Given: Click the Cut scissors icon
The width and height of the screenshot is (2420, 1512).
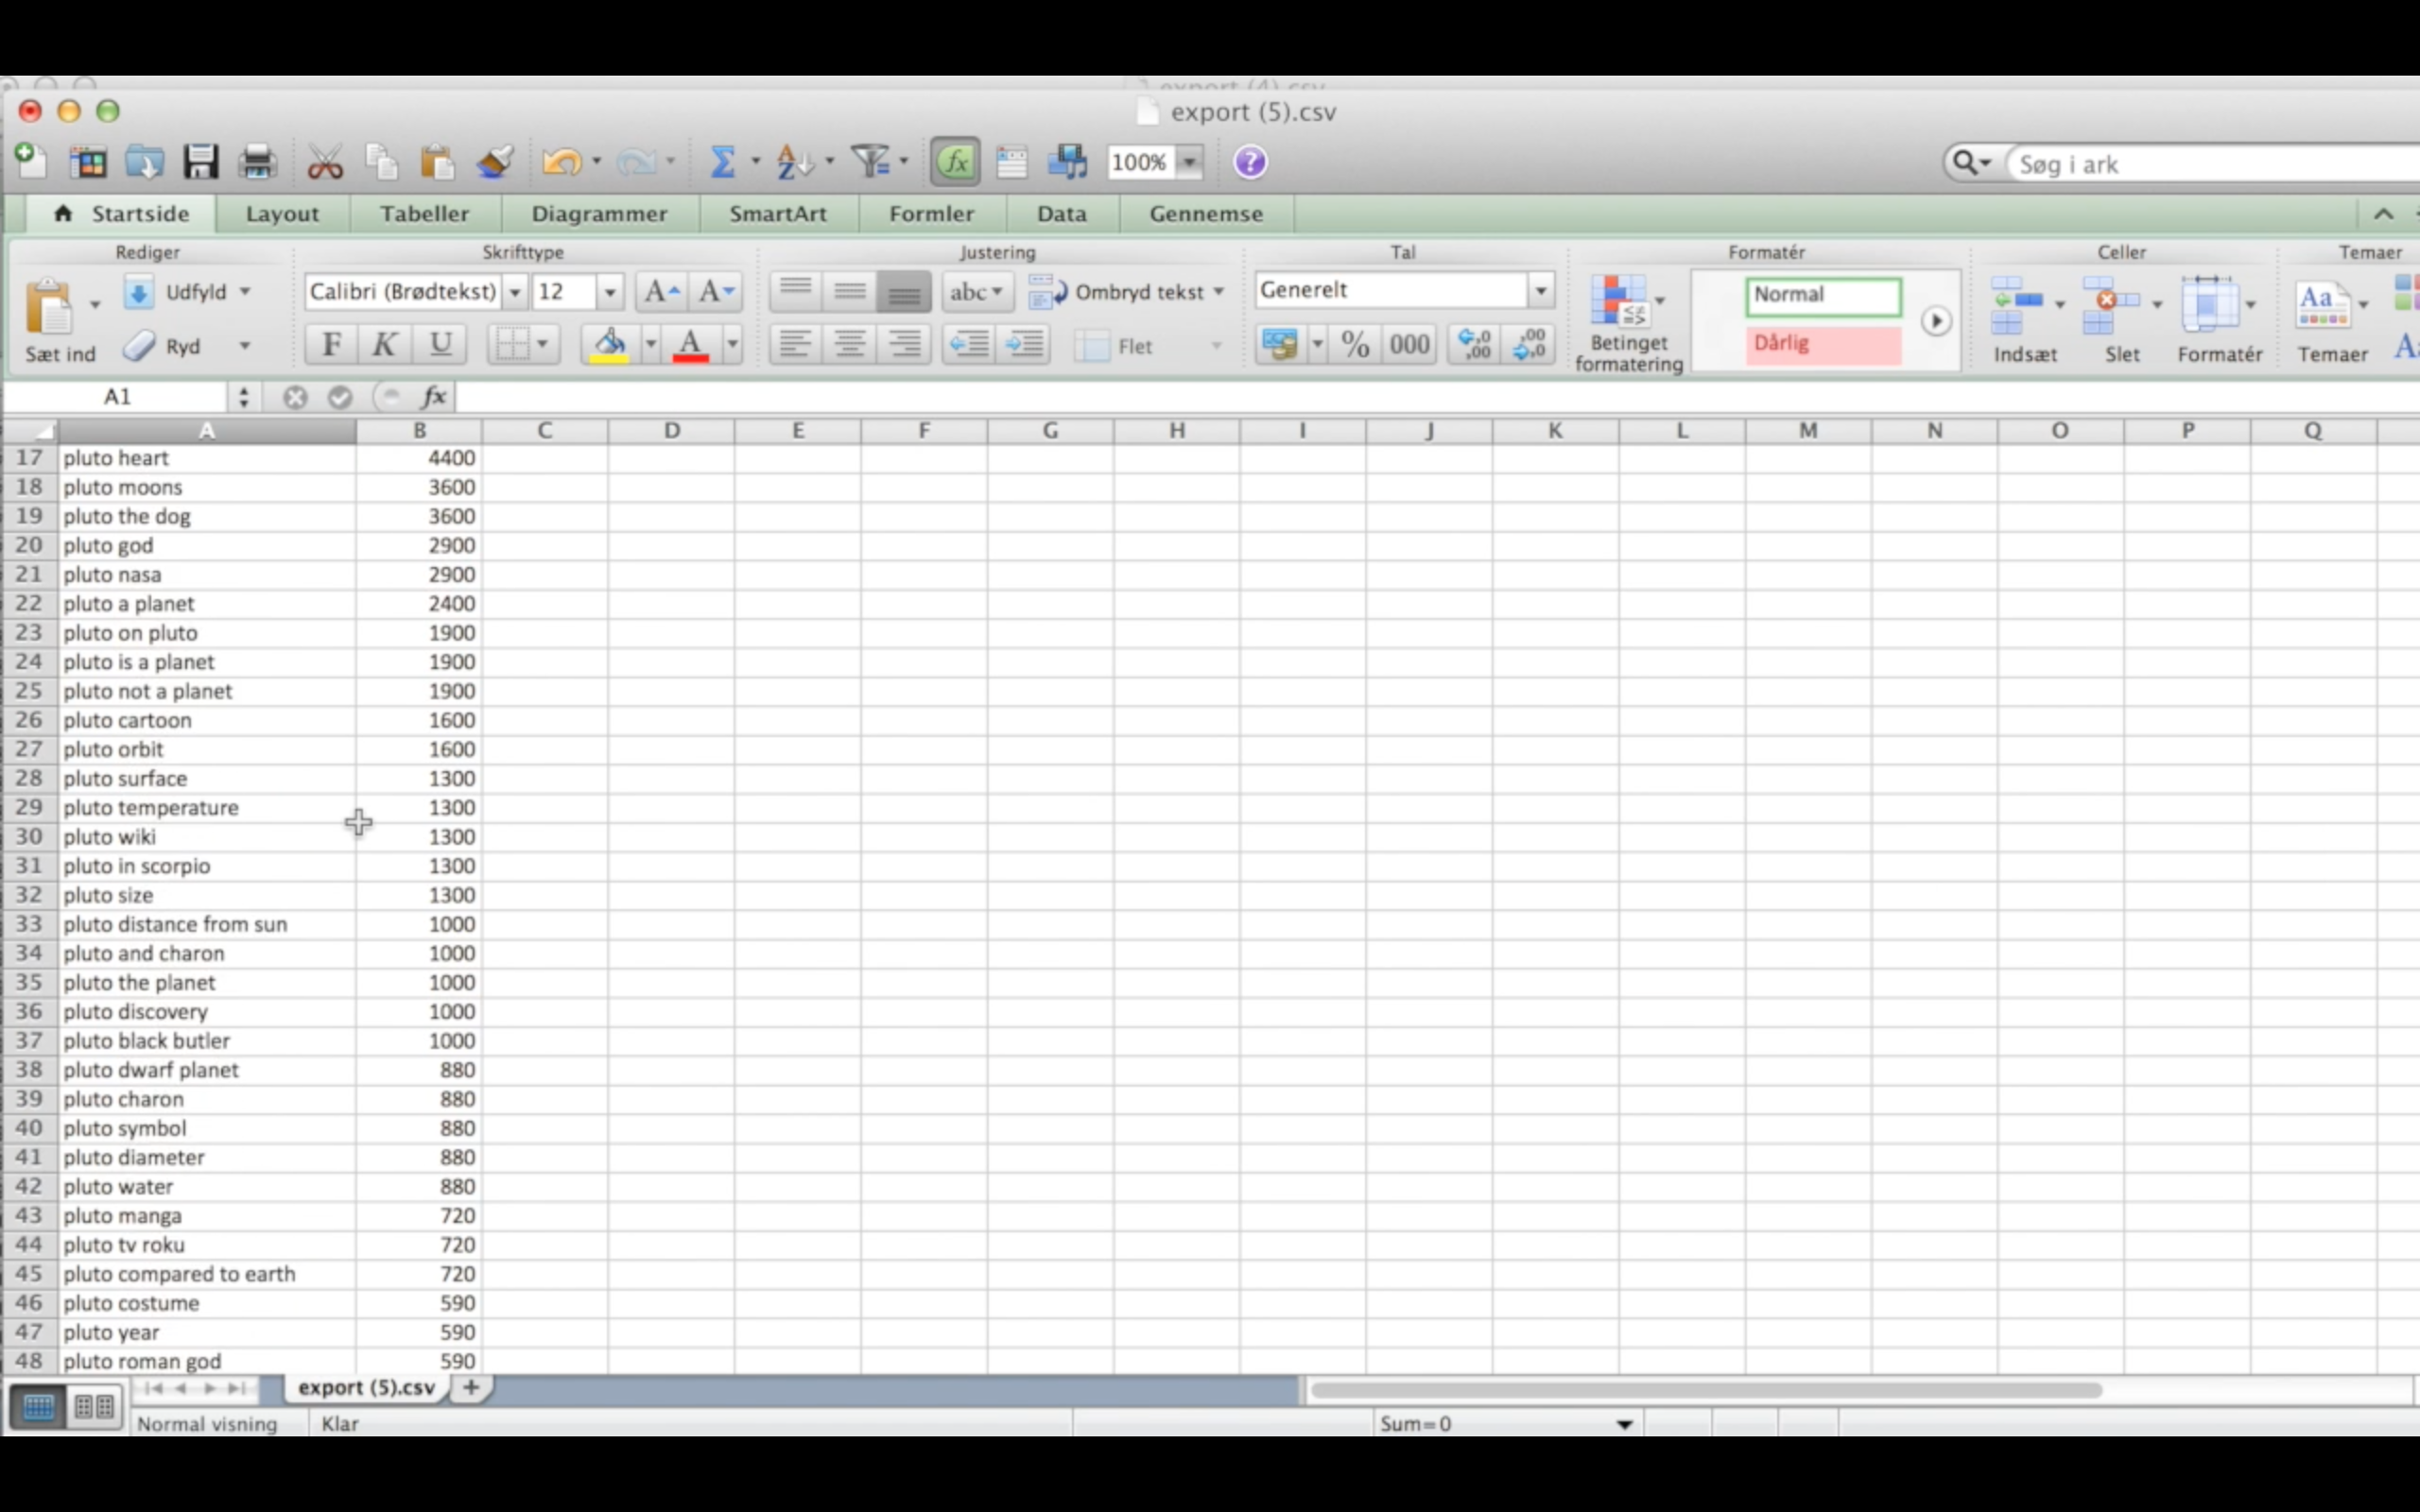Looking at the screenshot, I should [324, 162].
